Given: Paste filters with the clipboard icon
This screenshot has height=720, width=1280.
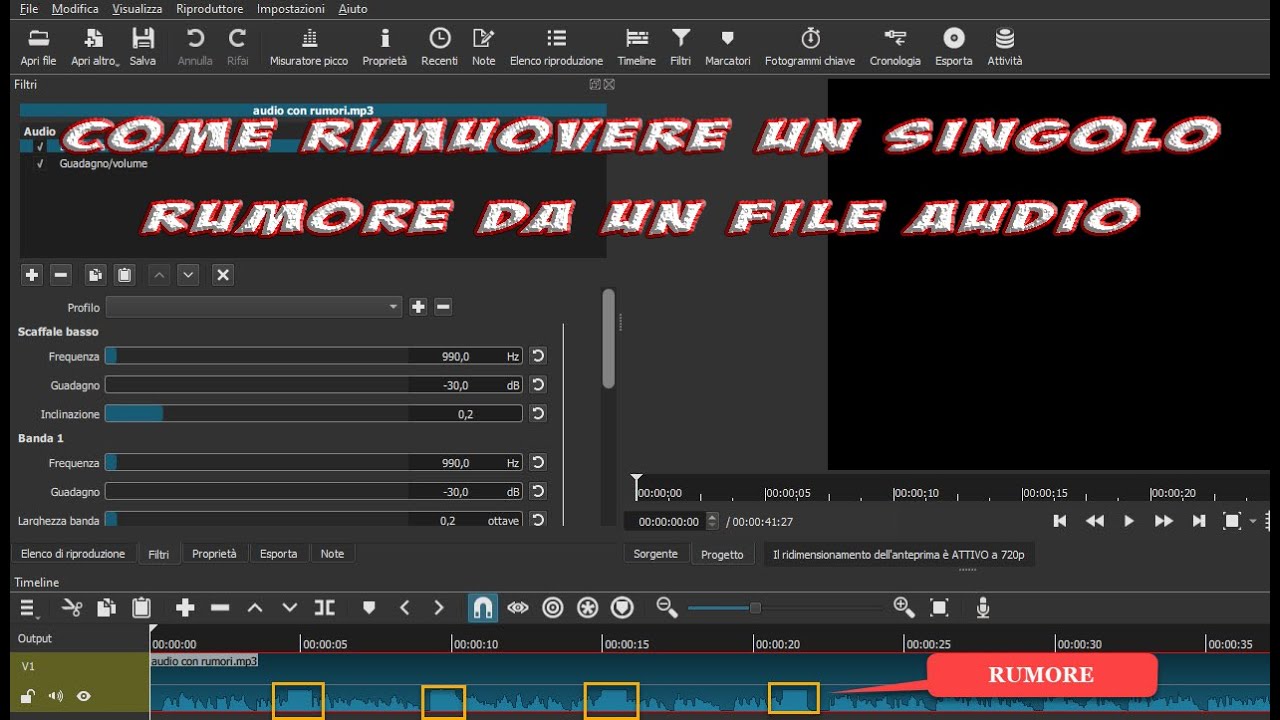Looking at the screenshot, I should (124, 275).
